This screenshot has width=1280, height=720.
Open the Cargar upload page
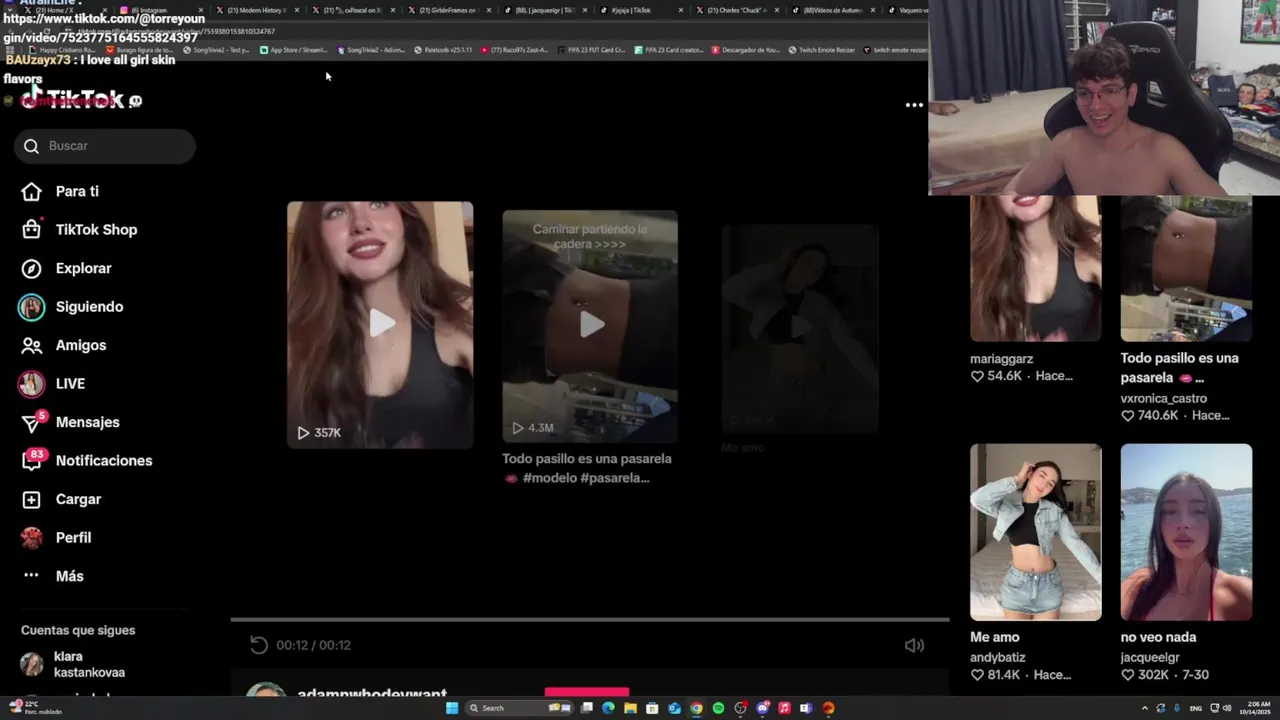[61, 499]
